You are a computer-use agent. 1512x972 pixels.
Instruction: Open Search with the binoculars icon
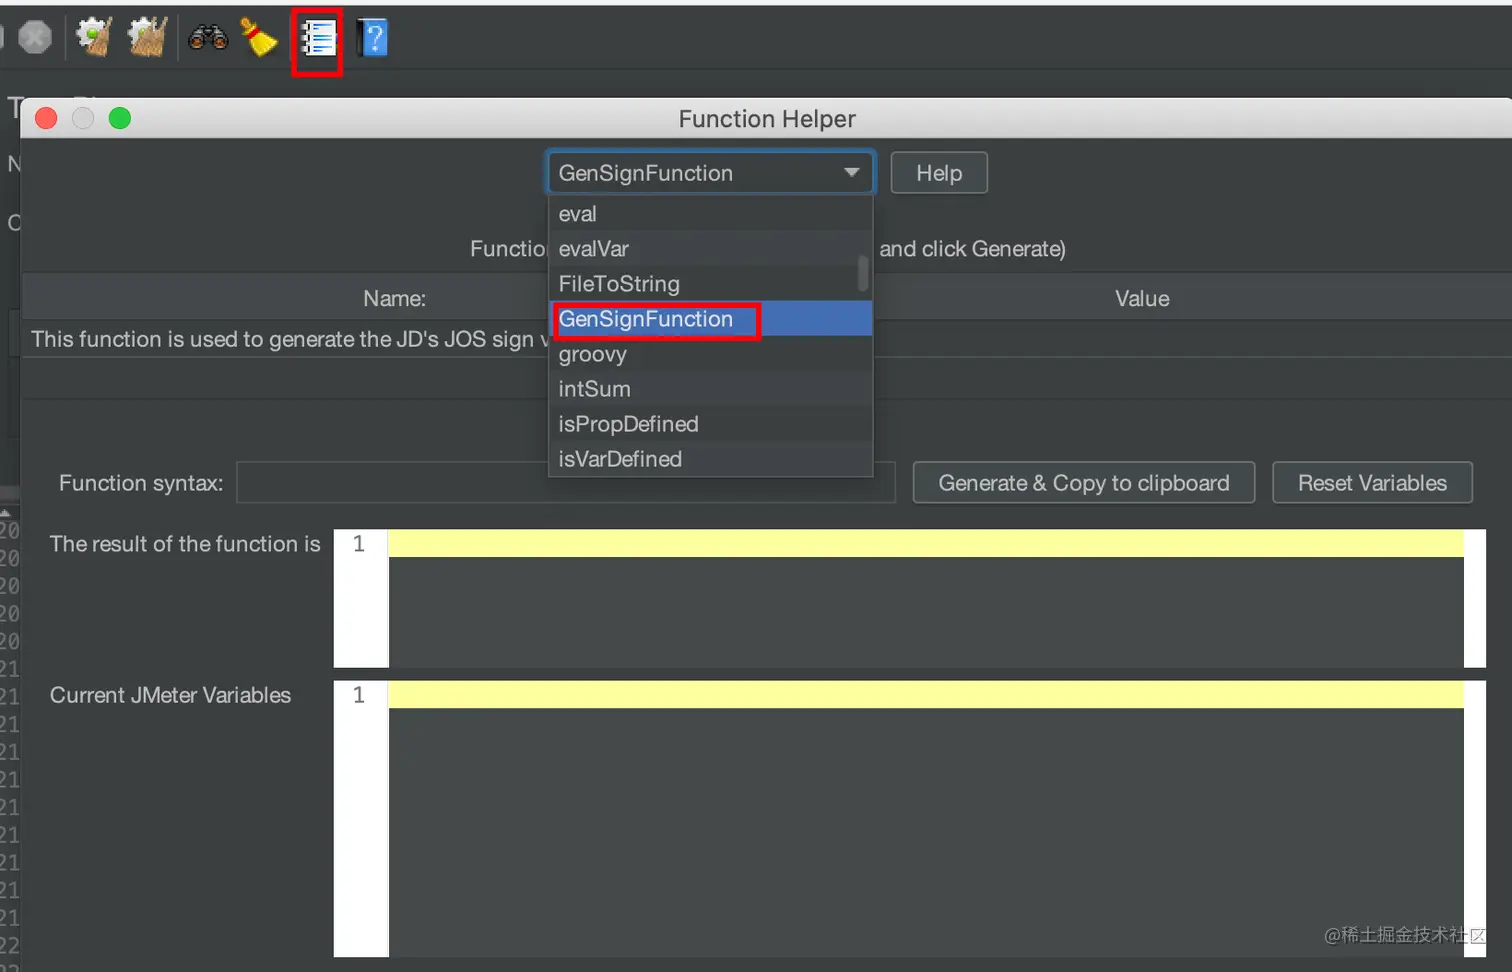click(208, 38)
